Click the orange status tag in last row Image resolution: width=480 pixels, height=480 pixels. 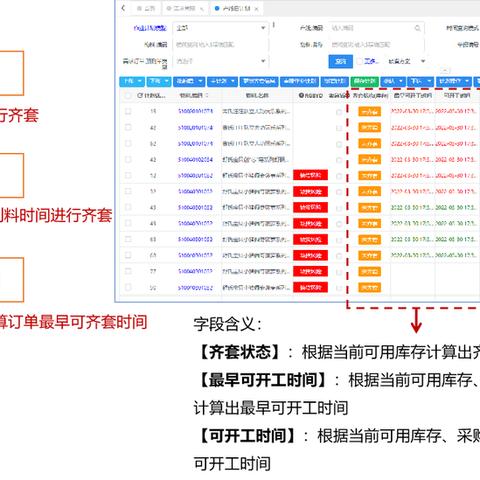pos(369,288)
